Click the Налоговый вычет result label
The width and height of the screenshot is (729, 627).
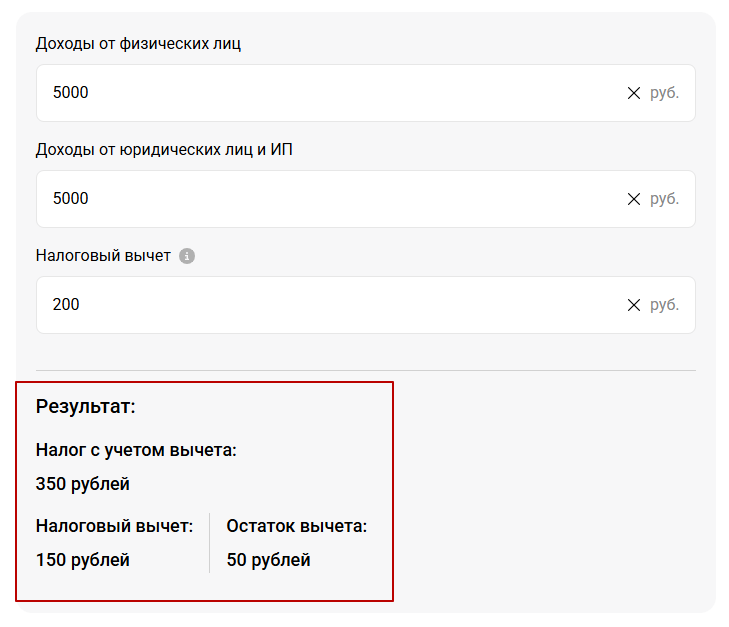(114, 526)
